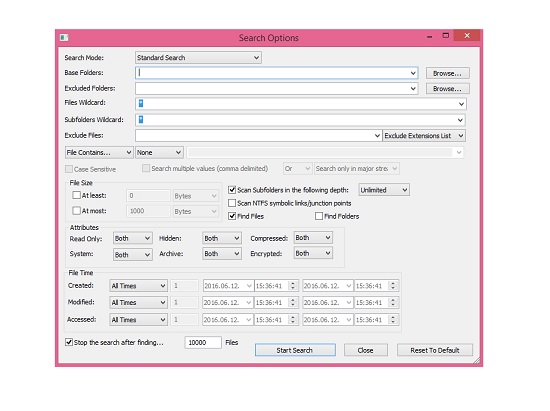Expand the File Contains dropdown
The width and height of the screenshot is (550, 411).
point(99,153)
